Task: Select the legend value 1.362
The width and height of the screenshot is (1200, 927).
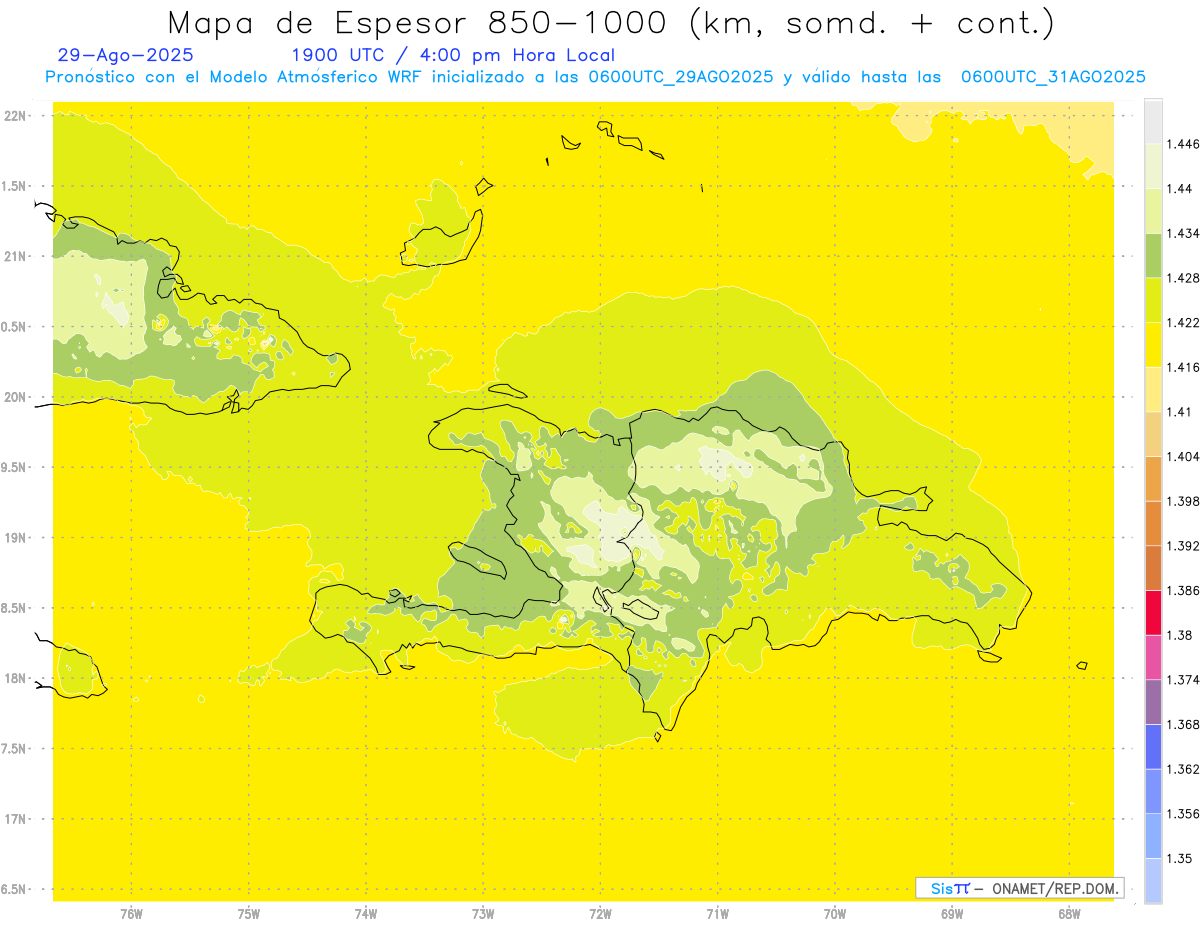Action: coord(1184,769)
